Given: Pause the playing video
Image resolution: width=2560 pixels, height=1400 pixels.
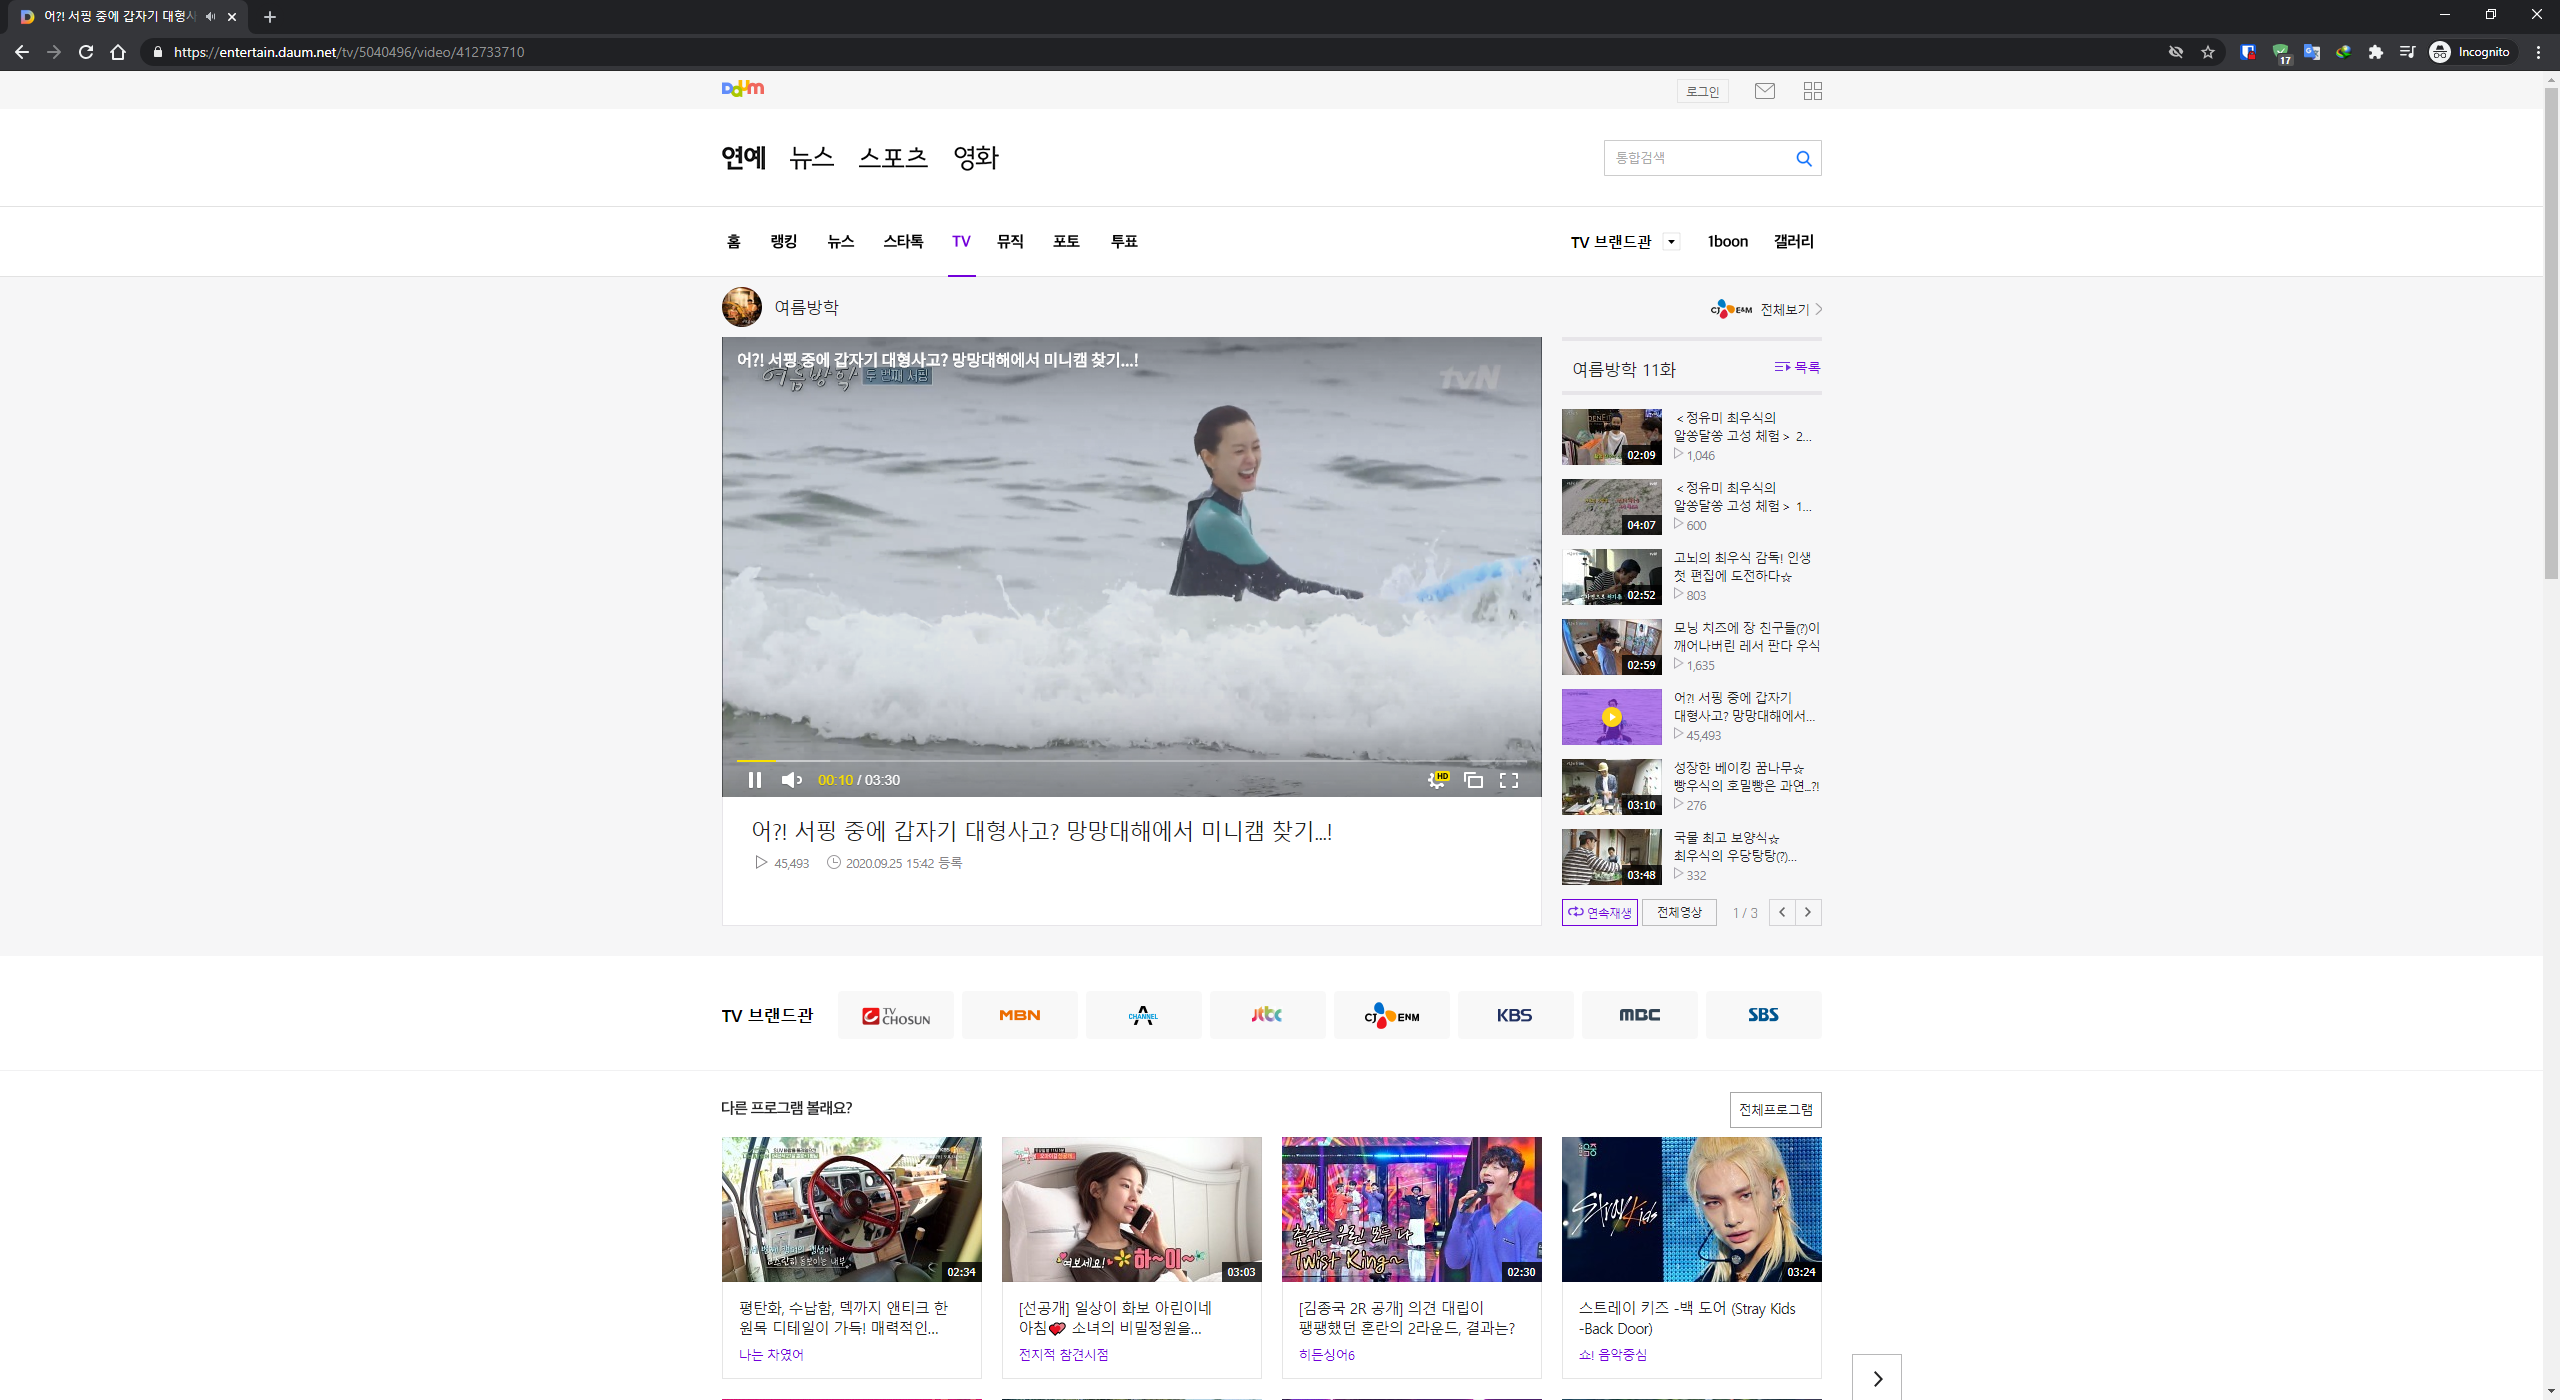Looking at the screenshot, I should [x=756, y=779].
